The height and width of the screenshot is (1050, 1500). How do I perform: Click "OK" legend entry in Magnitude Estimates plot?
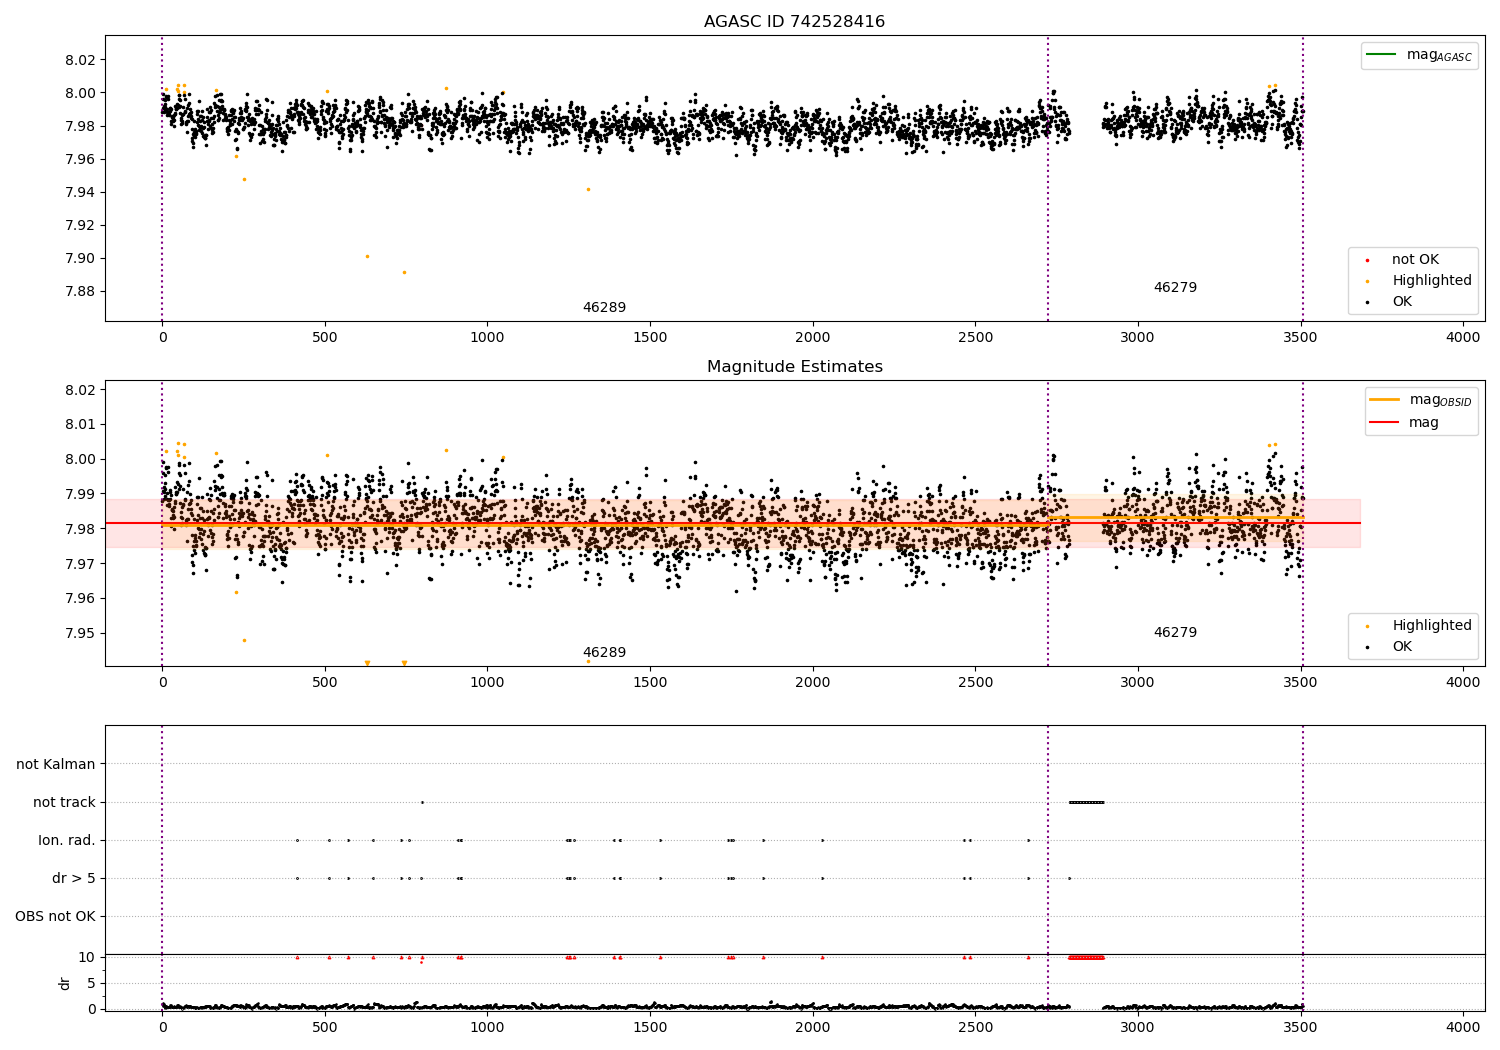1402,646
